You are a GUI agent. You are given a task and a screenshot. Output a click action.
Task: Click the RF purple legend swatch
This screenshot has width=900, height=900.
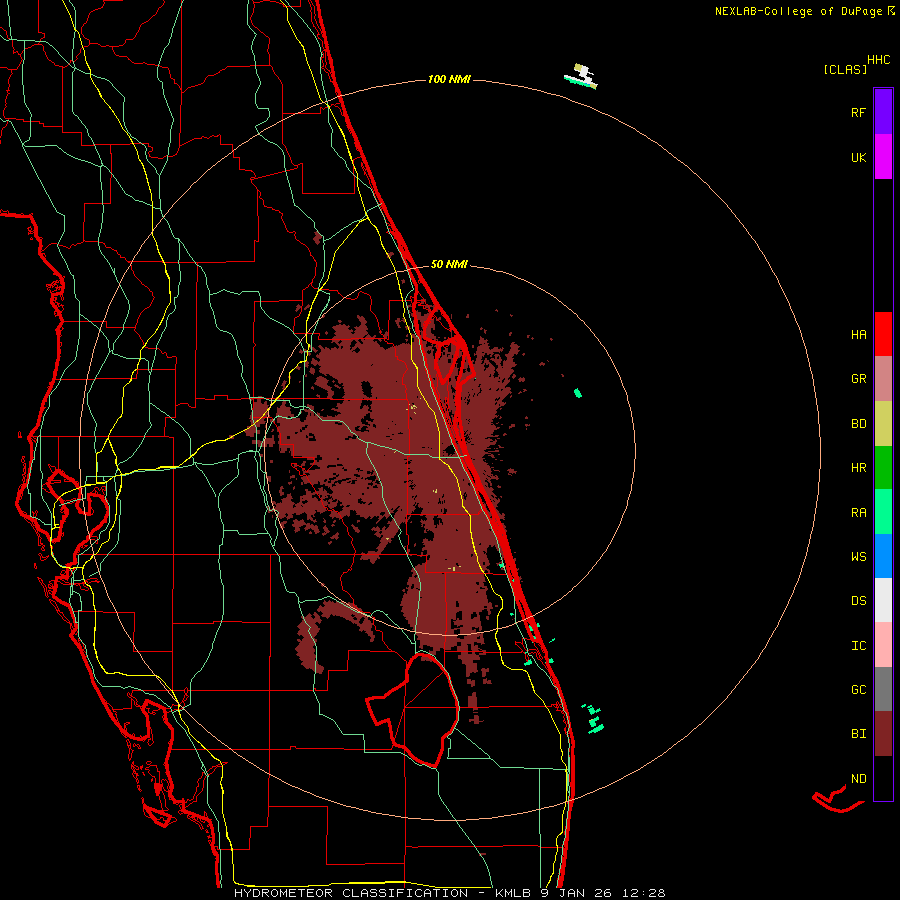coord(883,112)
